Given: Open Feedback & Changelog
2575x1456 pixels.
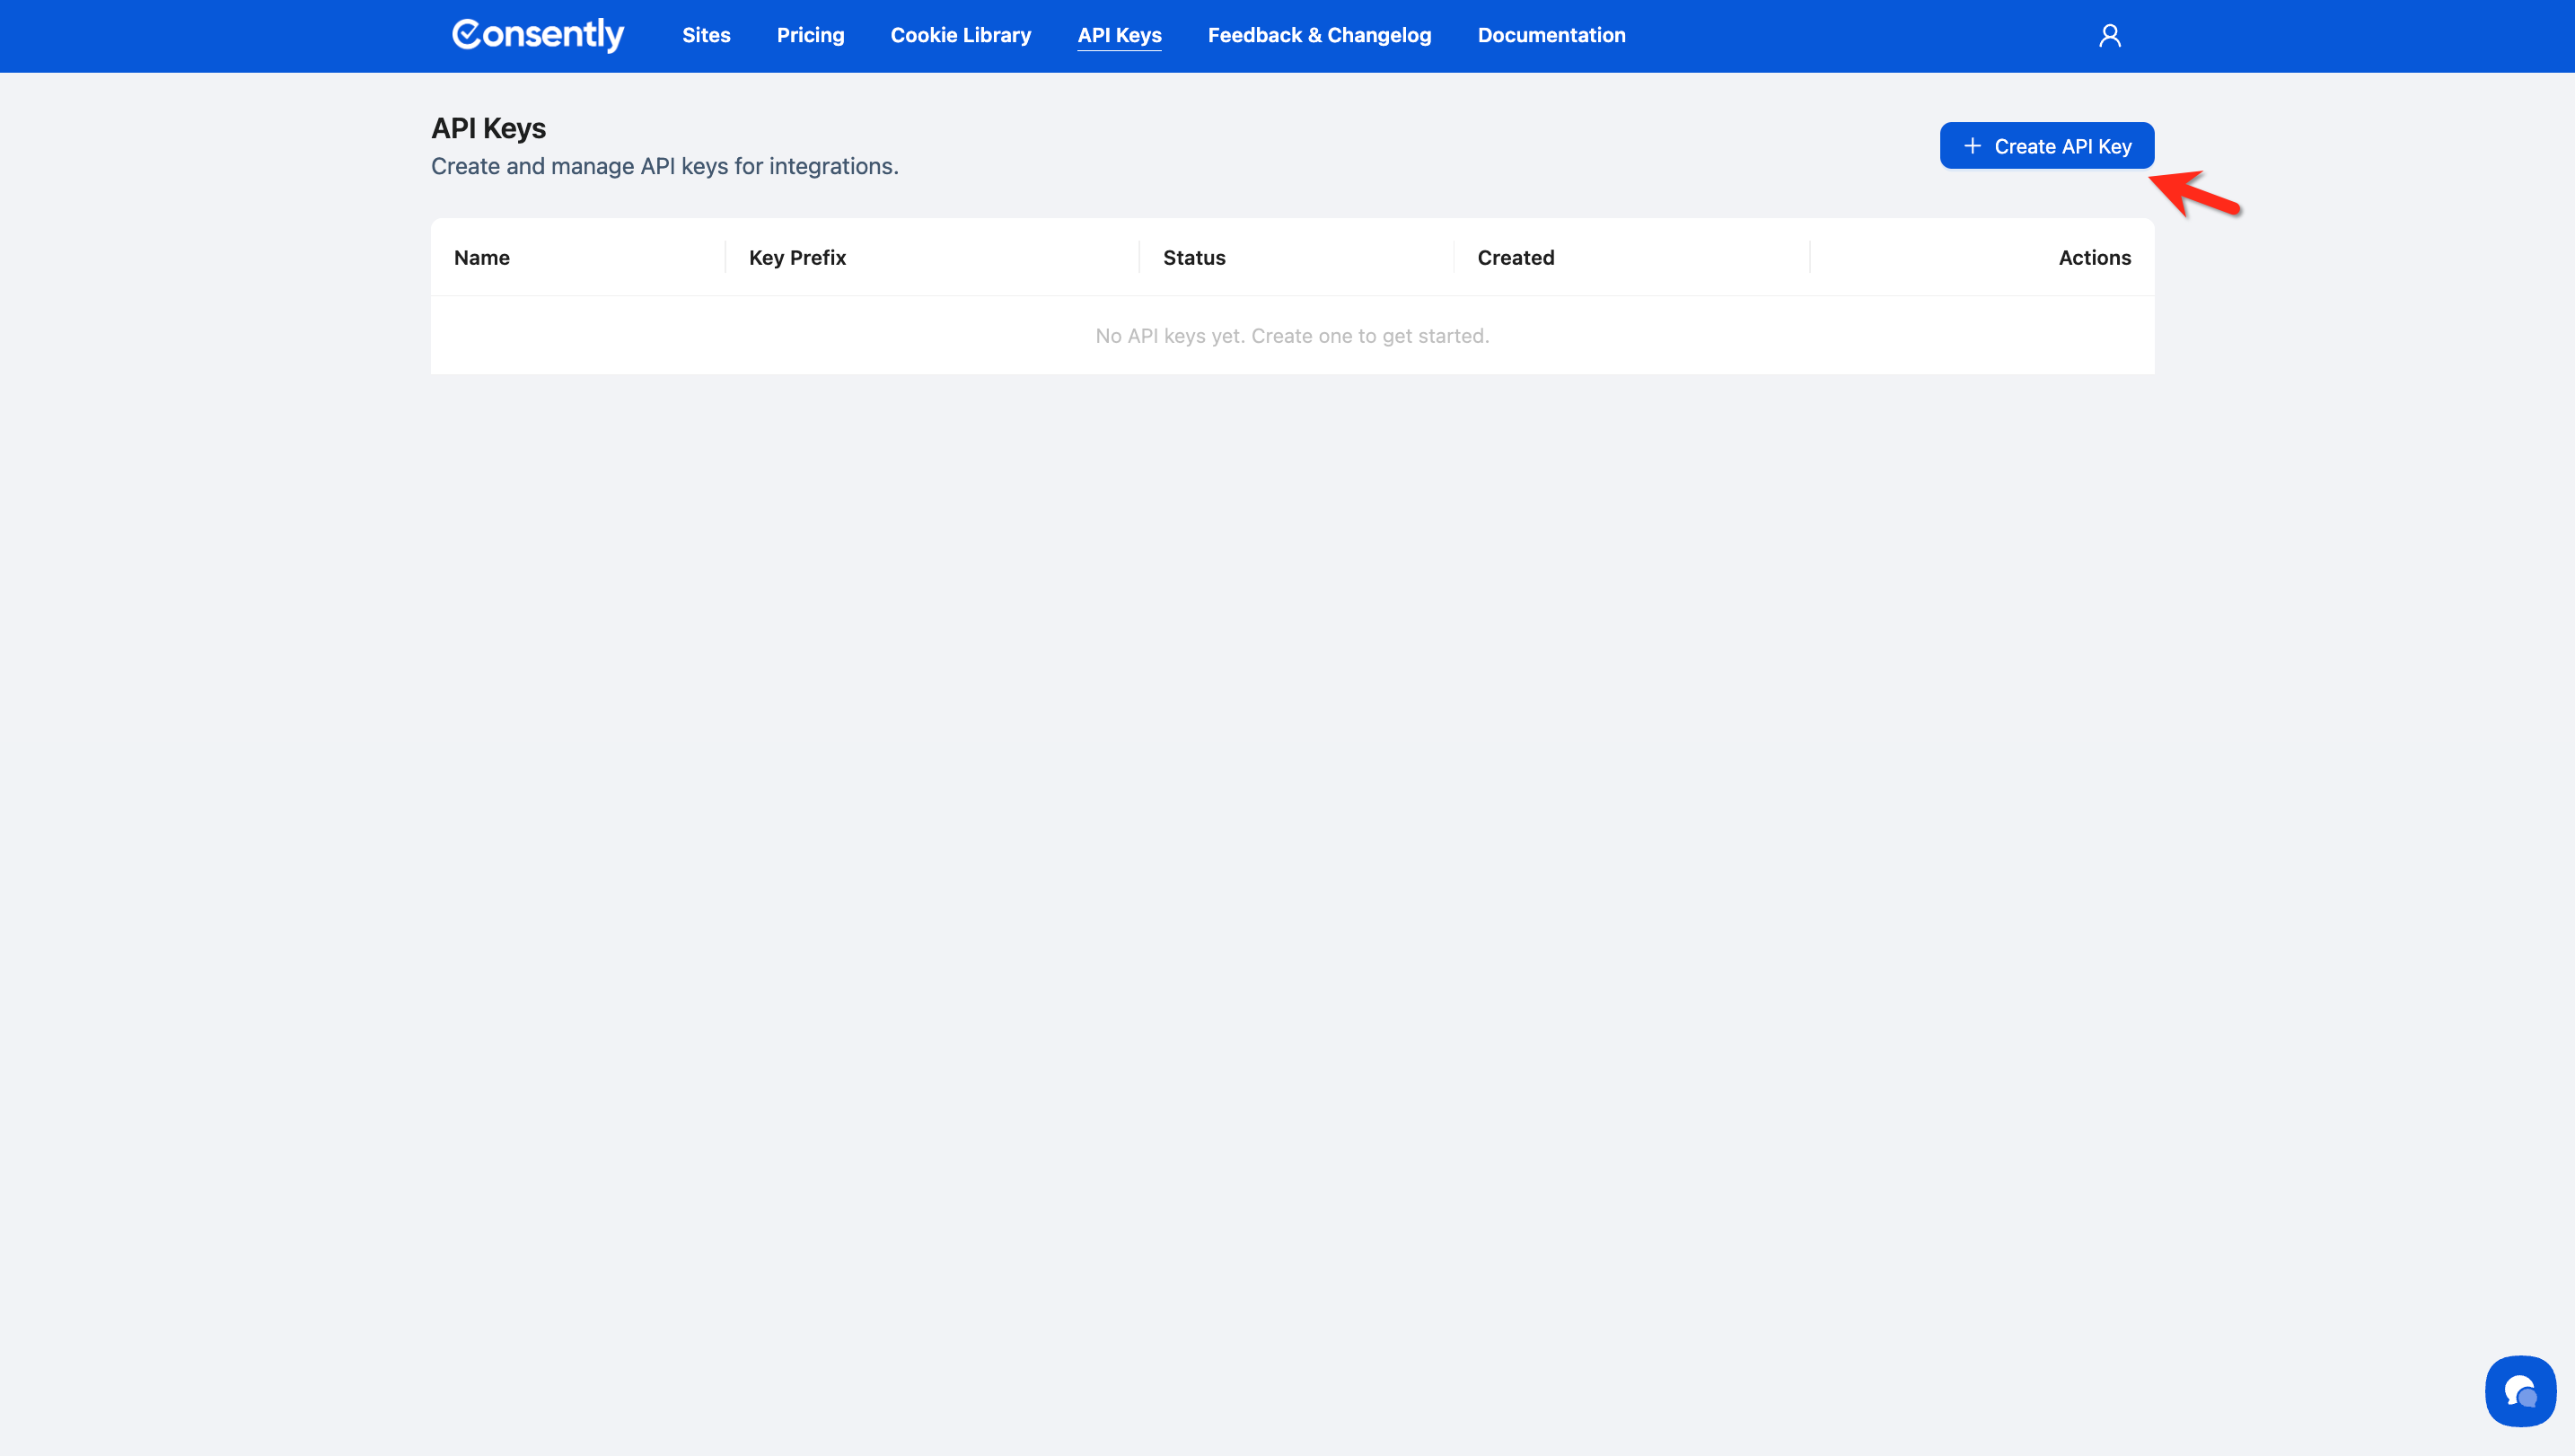Looking at the screenshot, I should (1319, 35).
